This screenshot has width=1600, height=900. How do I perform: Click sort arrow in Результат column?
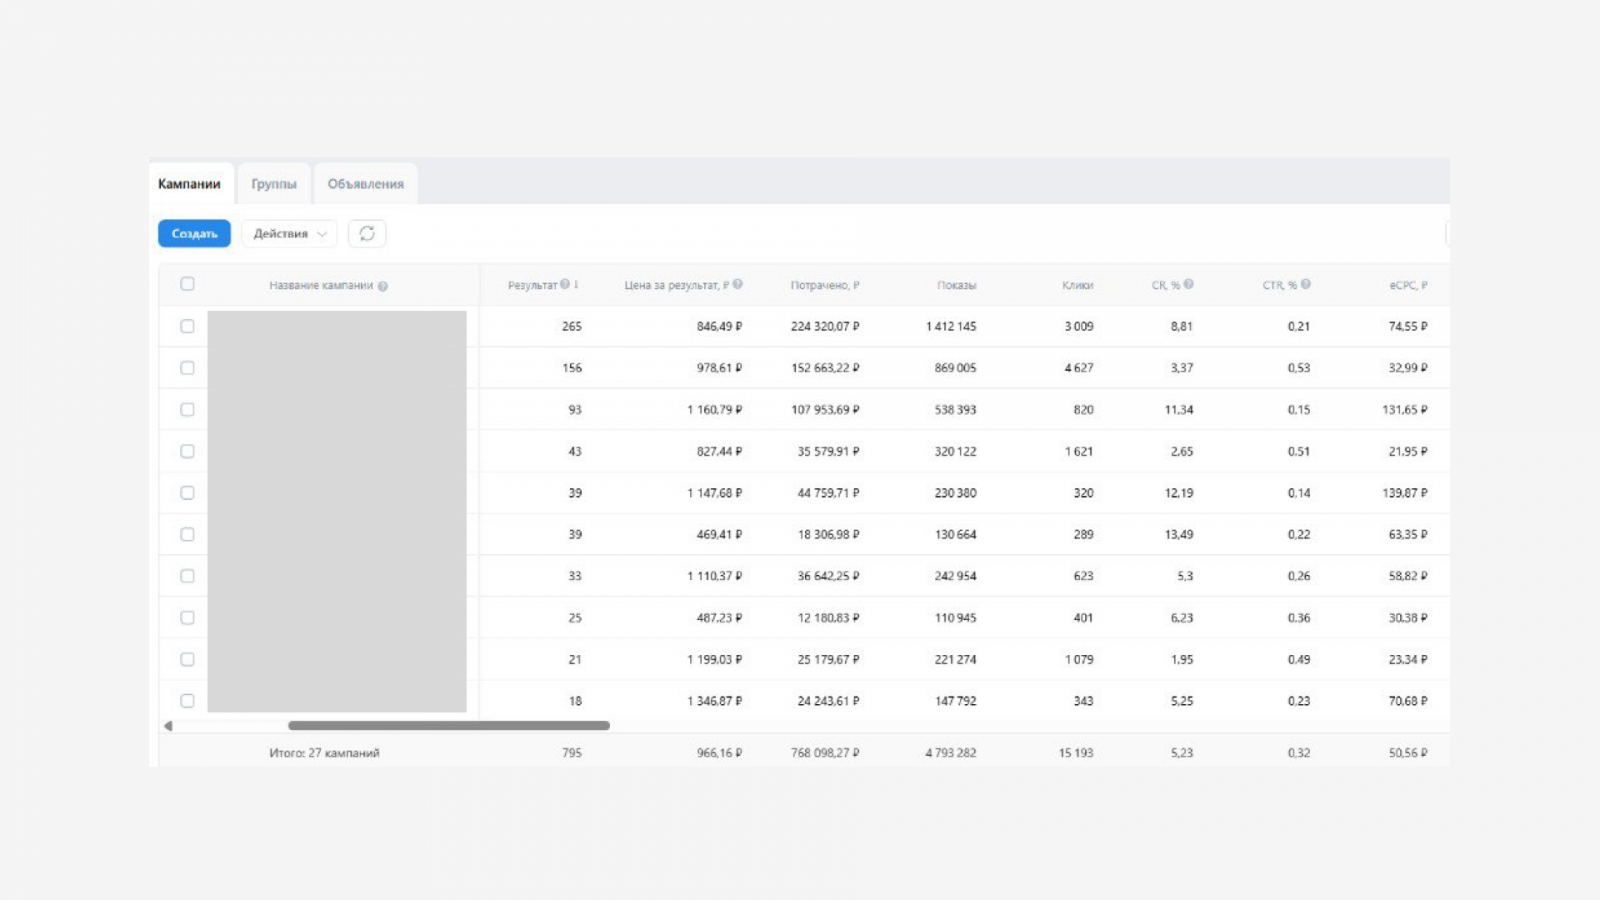[577, 285]
